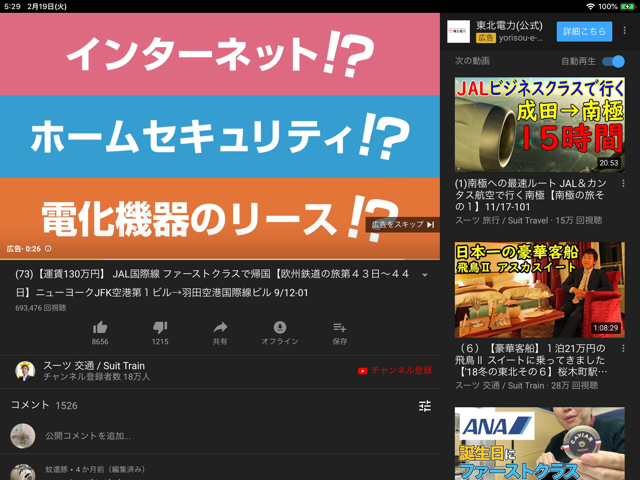Subscribe with チャンネル登録
Viewport: 640px width, 480px height.
click(x=395, y=371)
